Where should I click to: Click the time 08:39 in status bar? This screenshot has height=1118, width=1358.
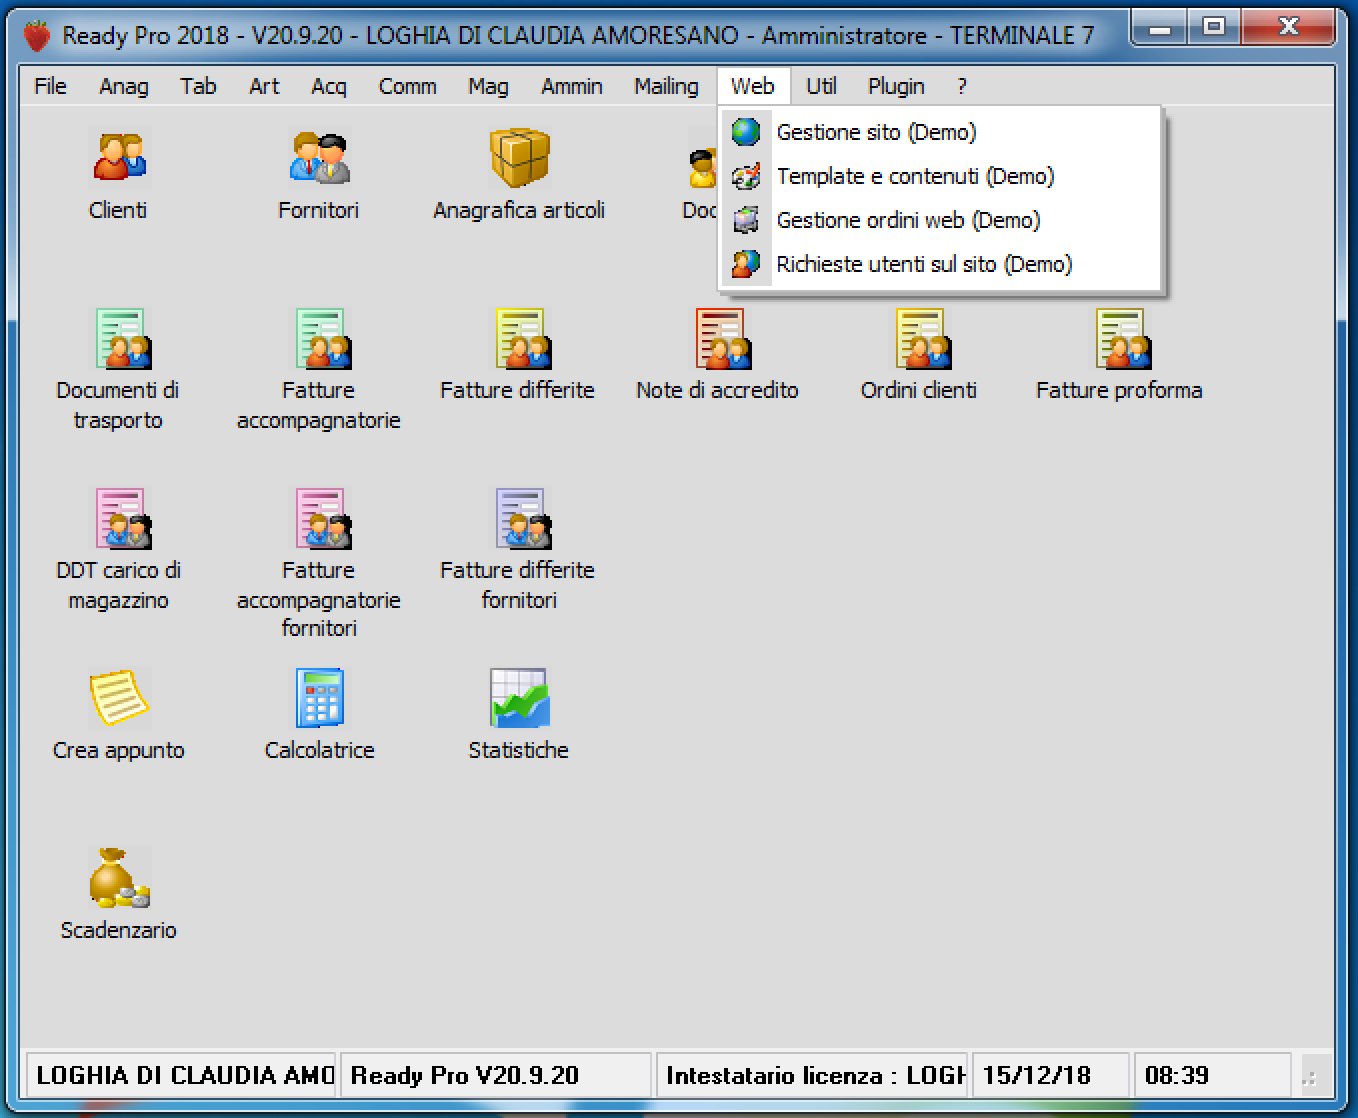(1212, 1076)
